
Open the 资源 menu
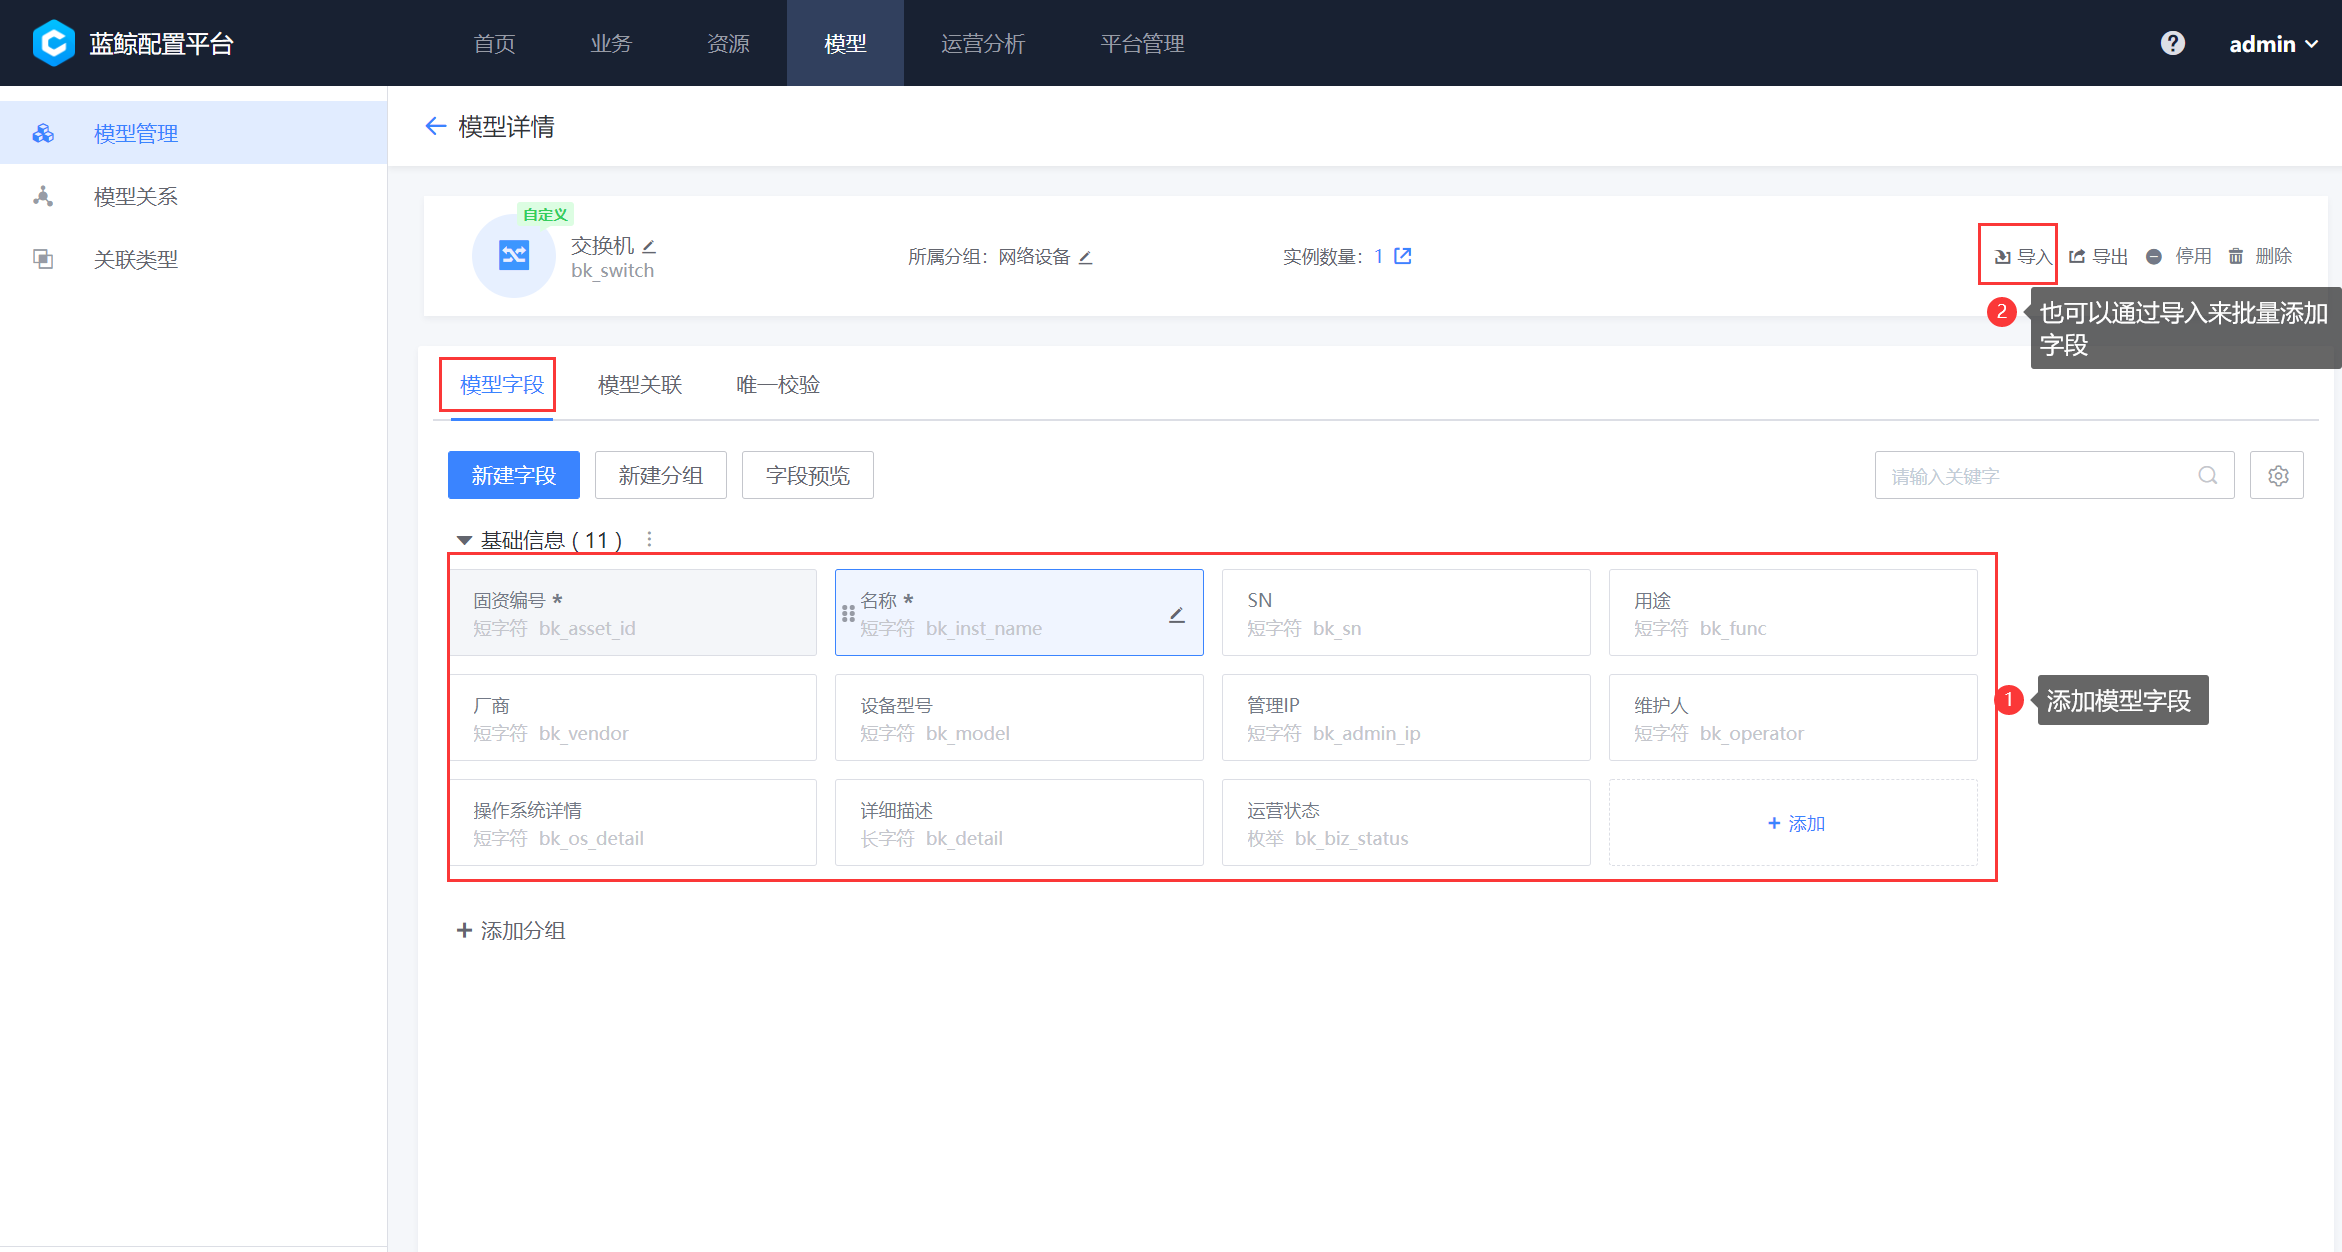[728, 43]
